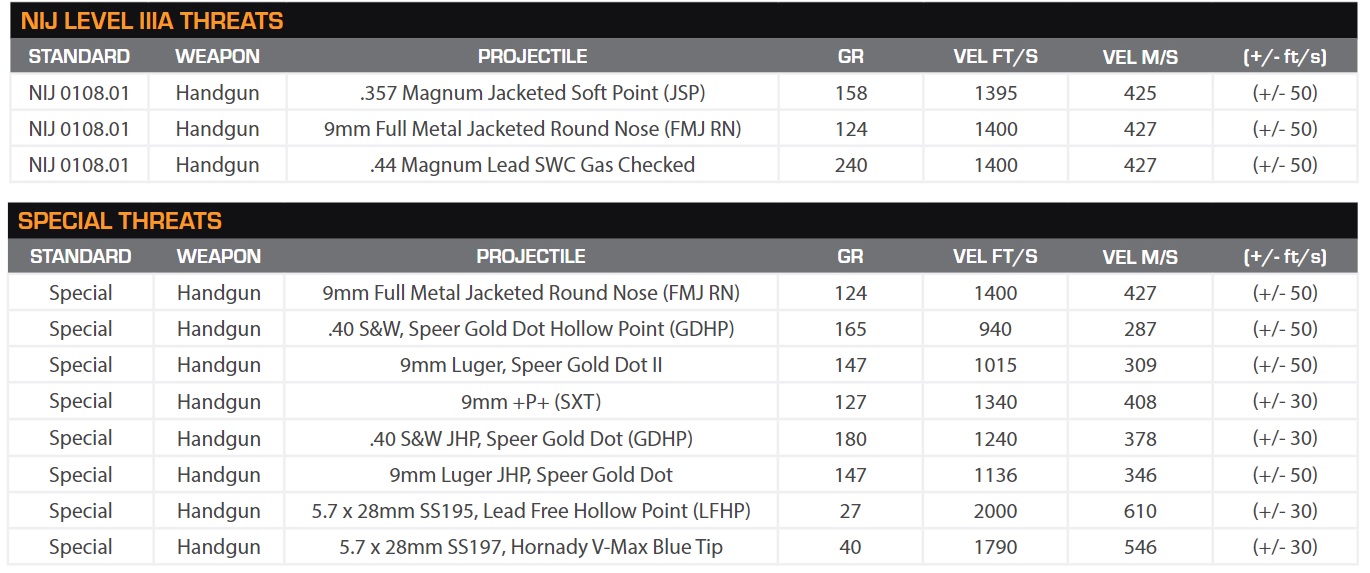
Task: Select the Hornady V-Max Blue Tip projectile cell
Action: coord(531,547)
